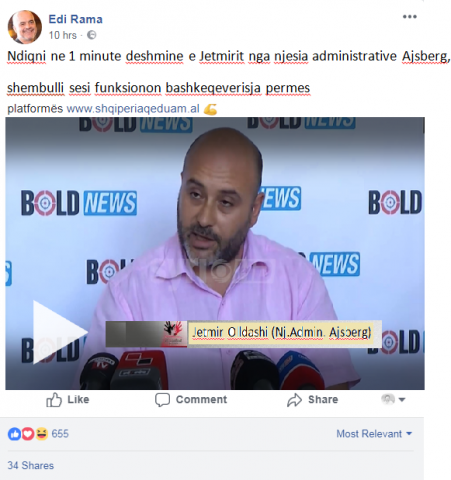This screenshot has width=451, height=480.
Task: Click the Share arrow icon
Action: 294,400
